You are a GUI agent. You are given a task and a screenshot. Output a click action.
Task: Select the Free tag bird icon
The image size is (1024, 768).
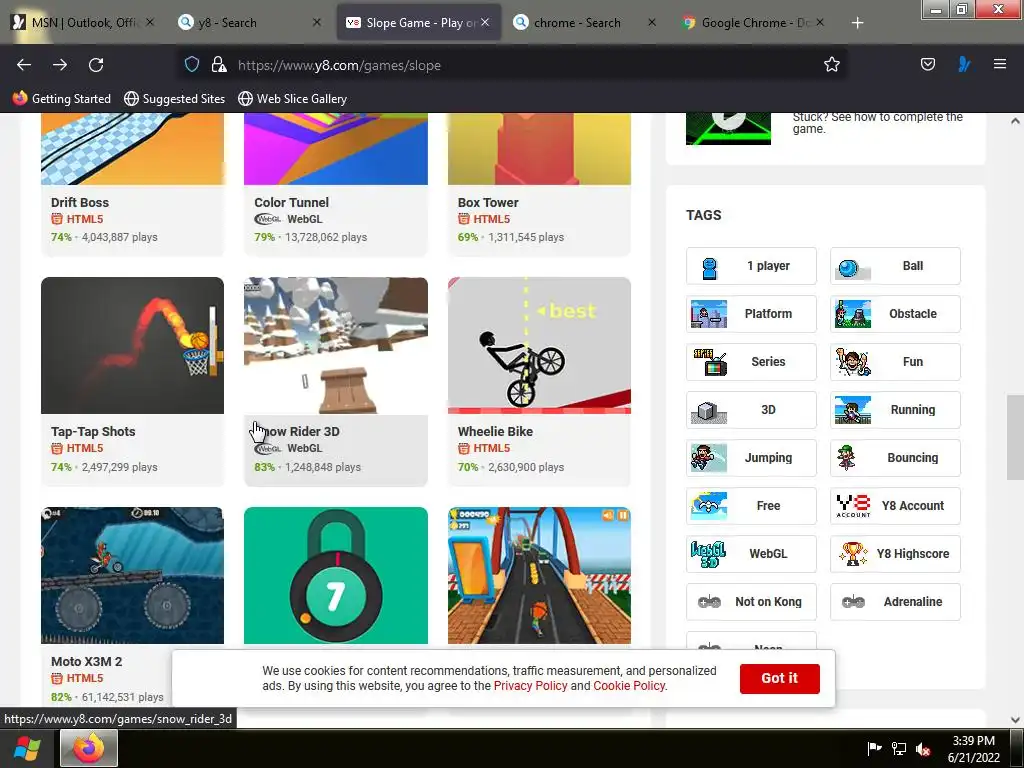pyautogui.click(x=709, y=506)
